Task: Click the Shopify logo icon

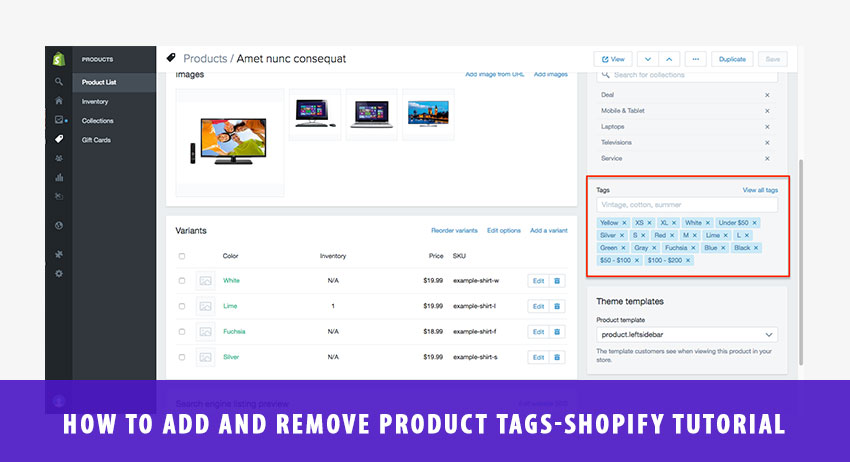Action: tap(59, 59)
